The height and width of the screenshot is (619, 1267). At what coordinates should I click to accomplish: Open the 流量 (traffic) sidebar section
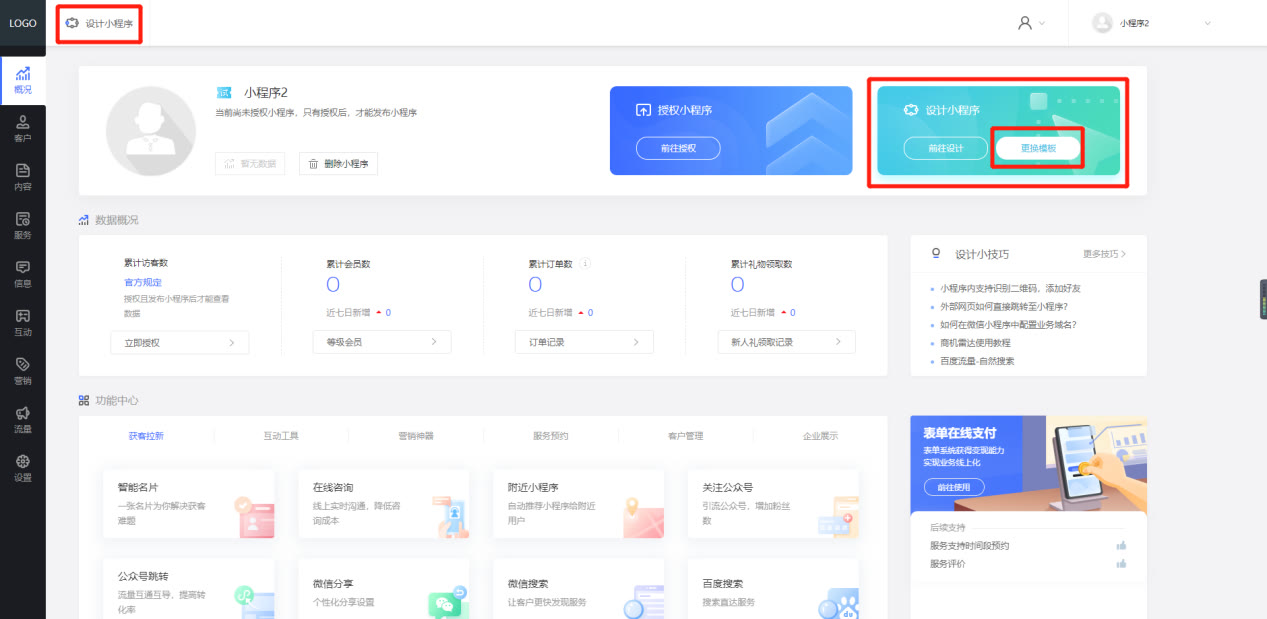[x=23, y=418]
